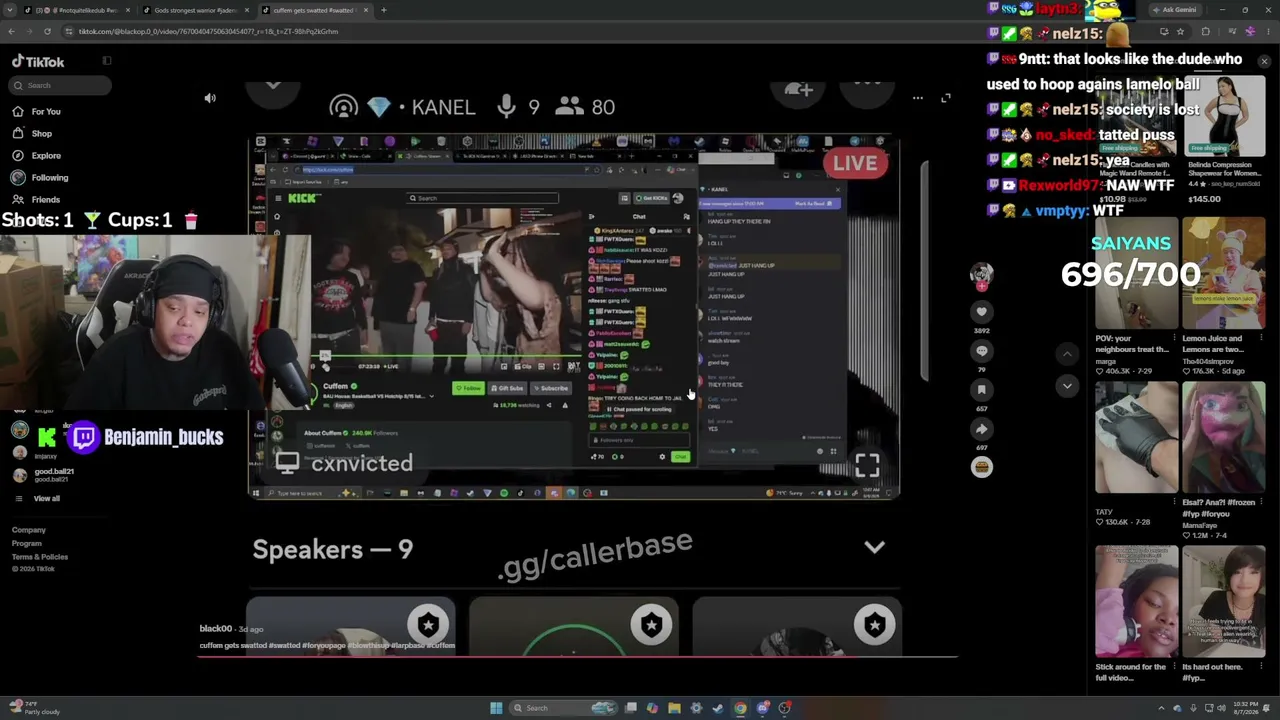The width and height of the screenshot is (1280, 720).
Task: Mute the TikTok video sound
Action: tap(210, 98)
